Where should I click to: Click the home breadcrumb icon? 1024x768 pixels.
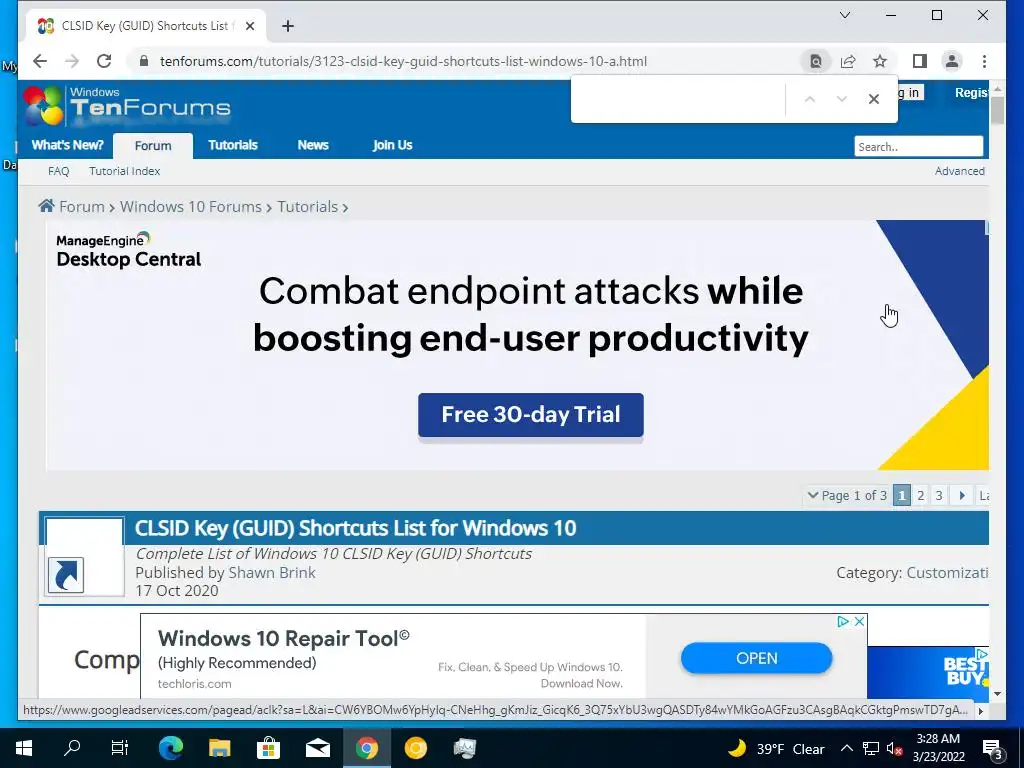tap(46, 206)
